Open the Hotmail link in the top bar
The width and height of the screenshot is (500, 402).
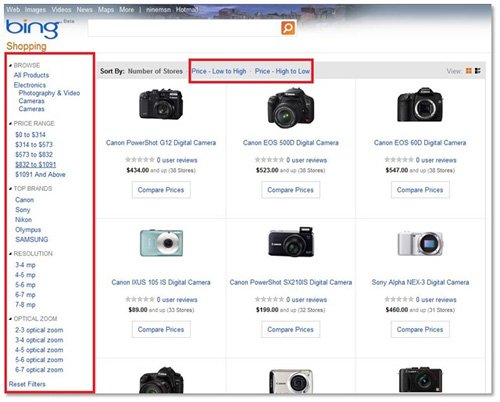[187, 9]
